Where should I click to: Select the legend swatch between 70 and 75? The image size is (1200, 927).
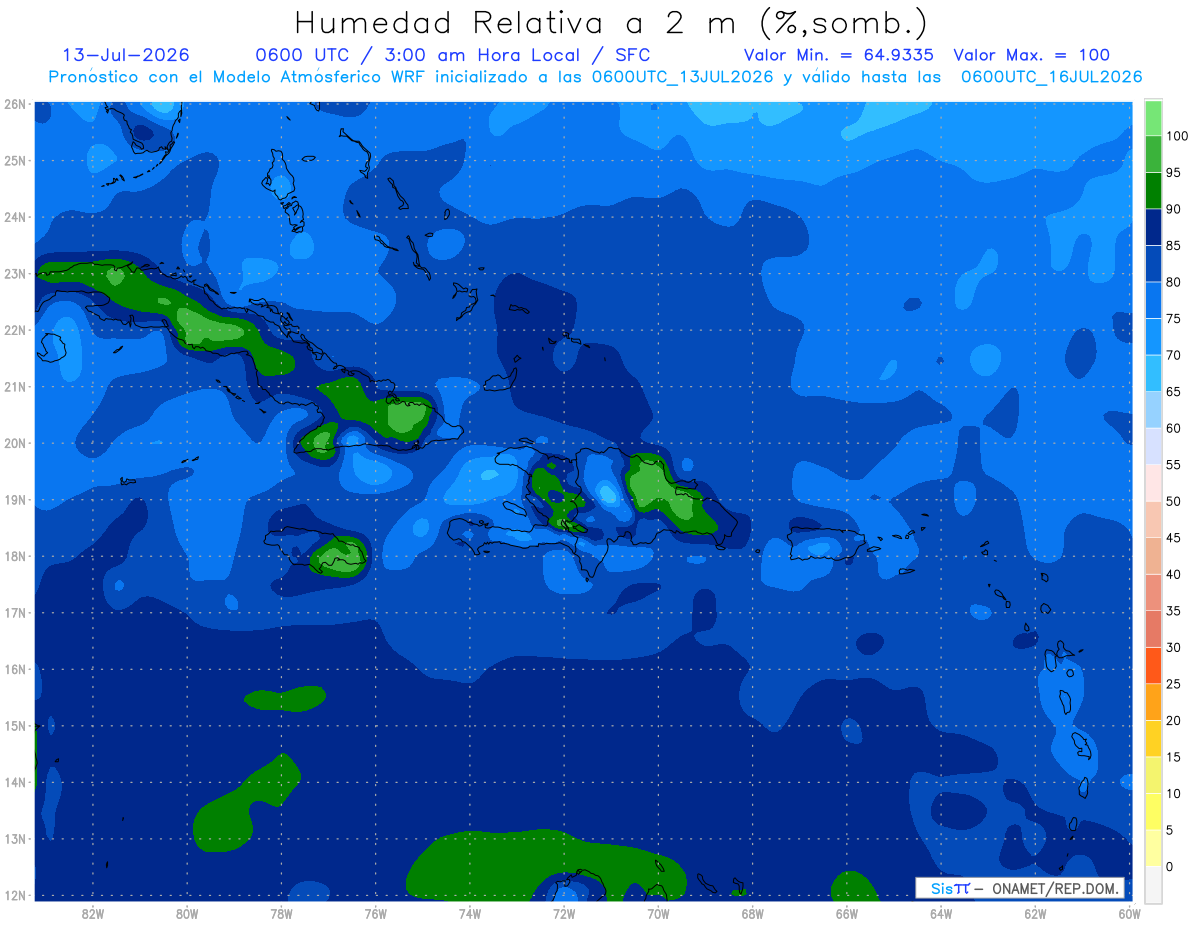1153,336
